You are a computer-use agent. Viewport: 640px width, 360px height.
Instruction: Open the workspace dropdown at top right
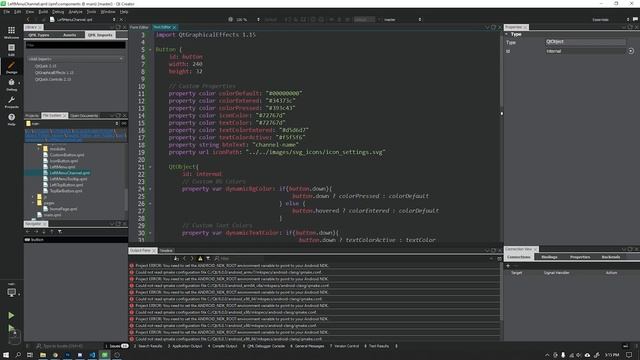click(610, 19)
